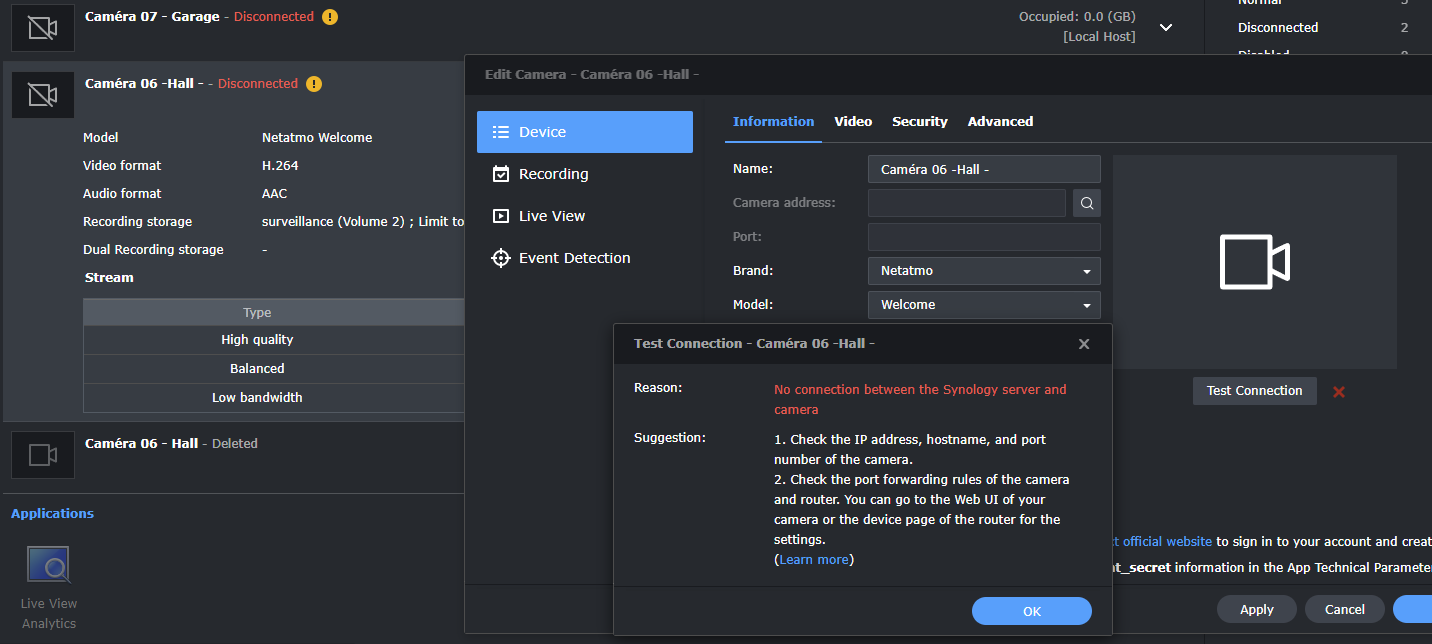Open the Model dropdown showing Welcome
This screenshot has height=644, width=1432.
pos(984,305)
